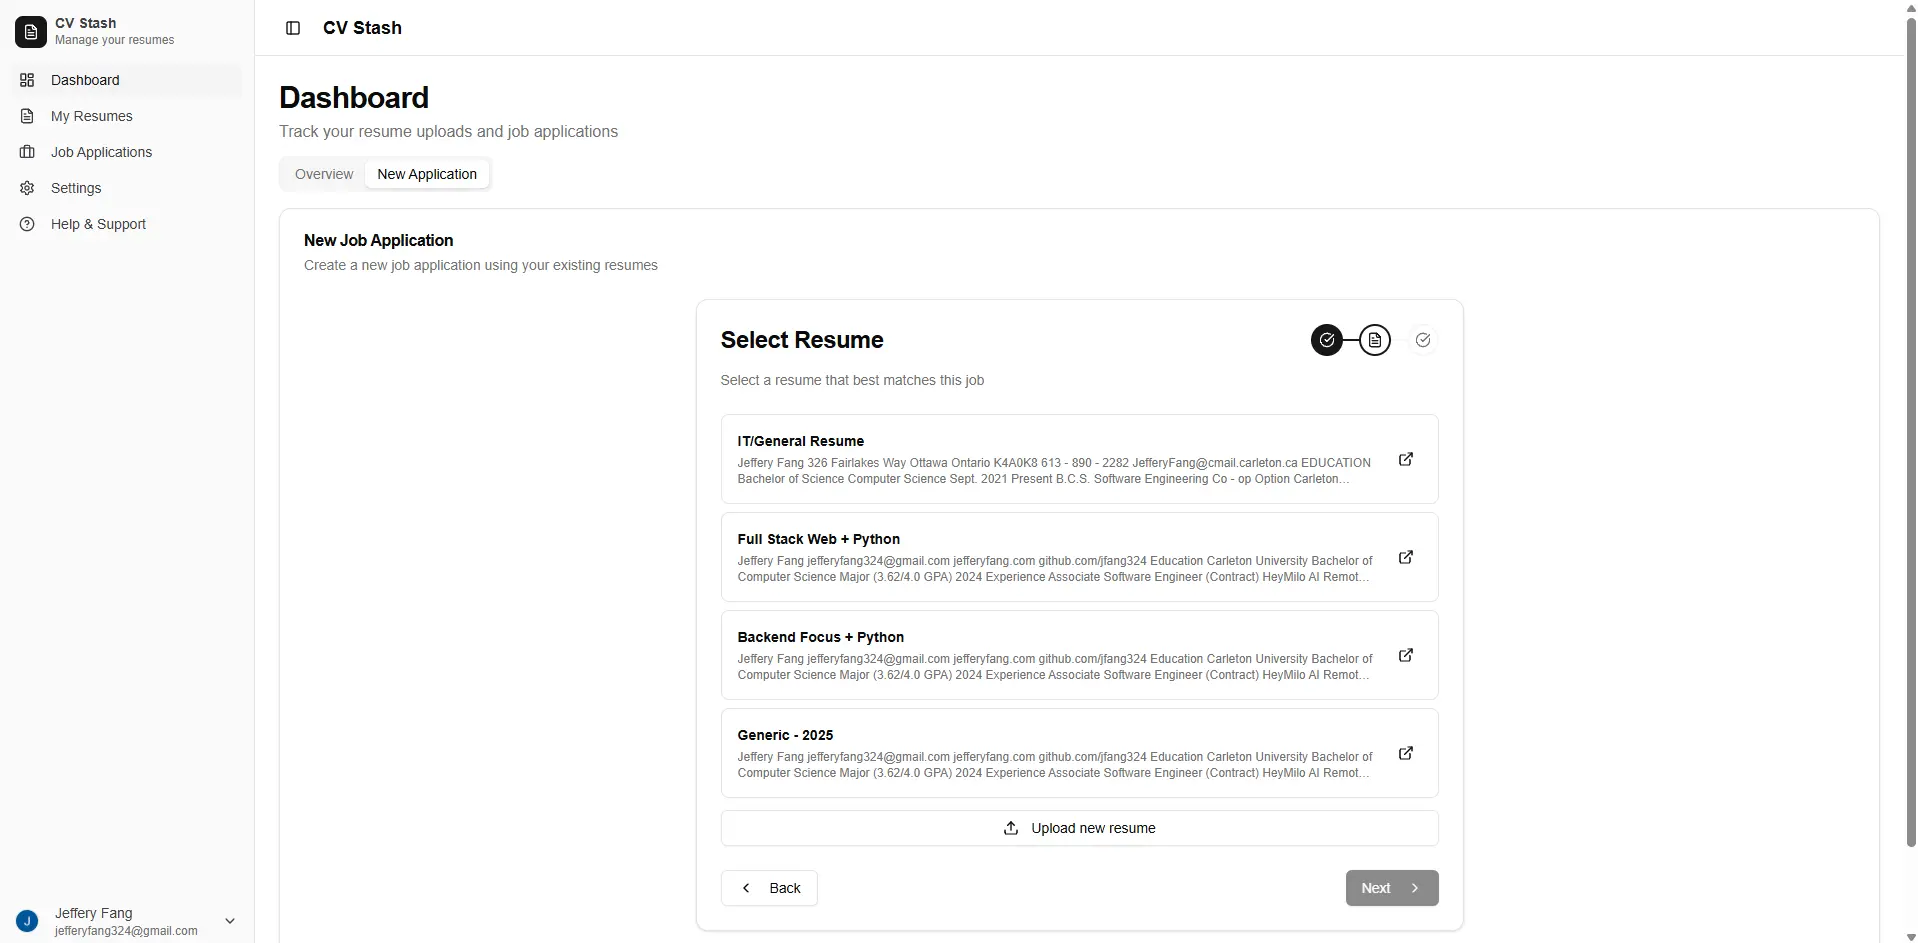Expand the Jeffery Fang account menu
Image resolution: width=1918 pixels, height=943 pixels.
230,921
